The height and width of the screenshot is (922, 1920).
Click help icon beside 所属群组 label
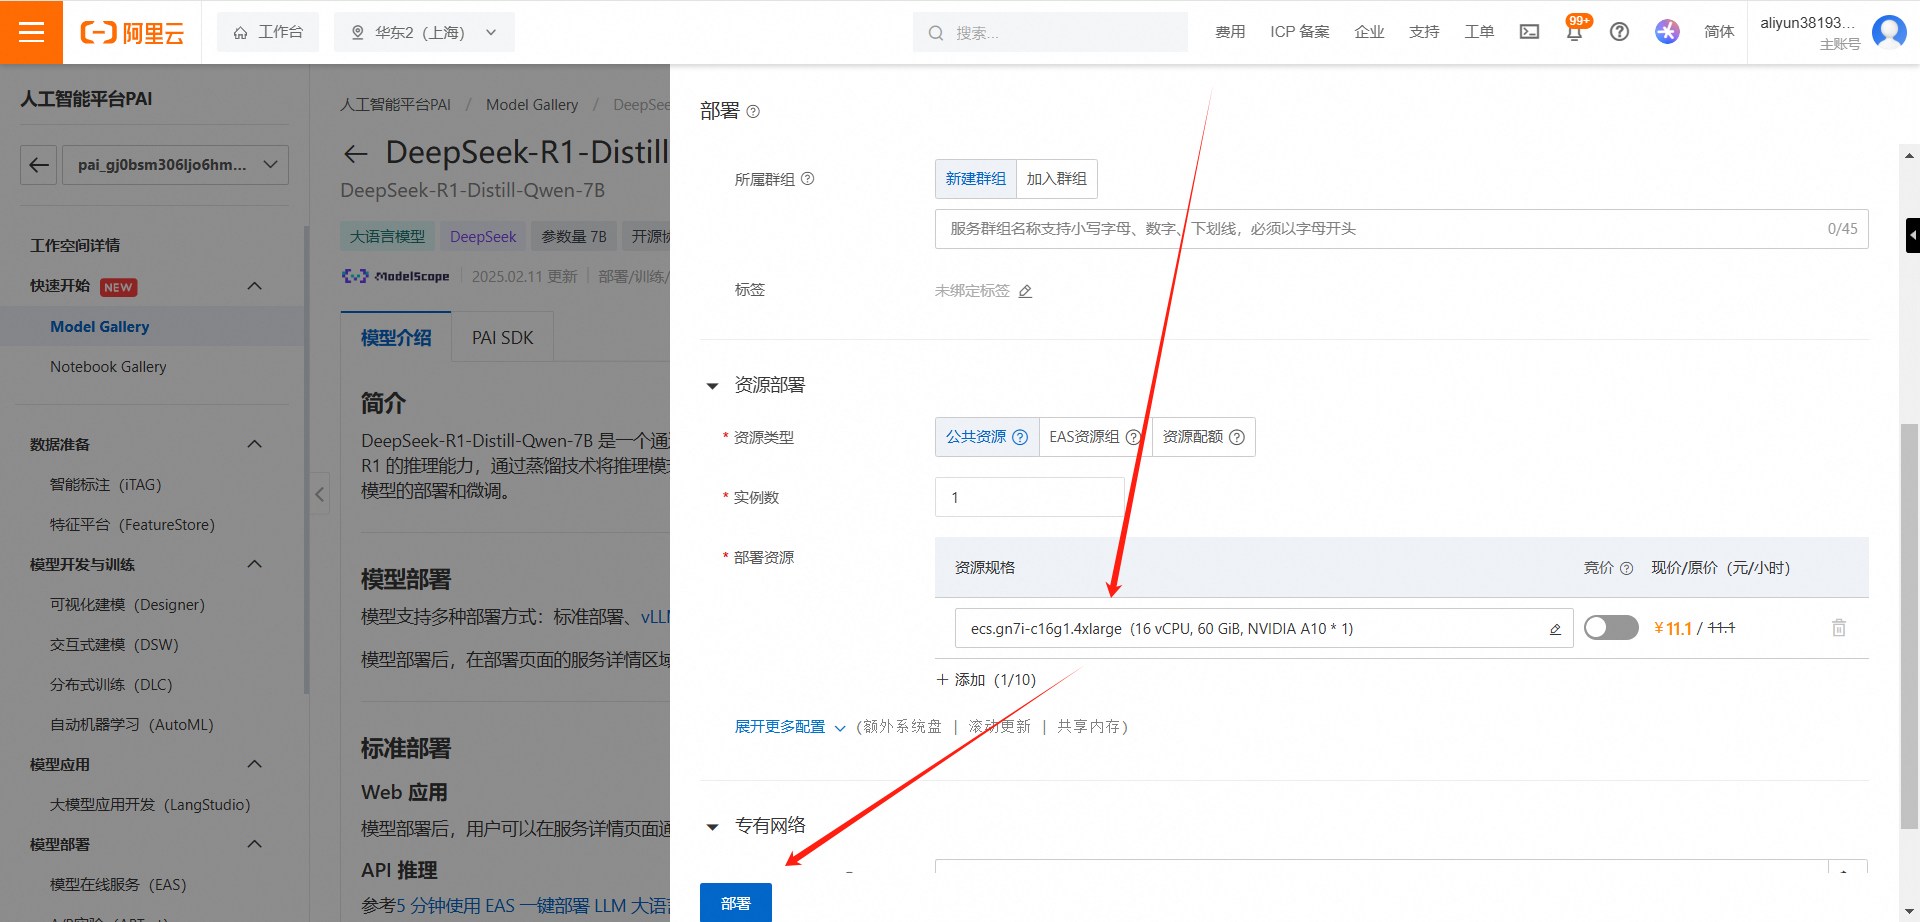click(x=807, y=179)
